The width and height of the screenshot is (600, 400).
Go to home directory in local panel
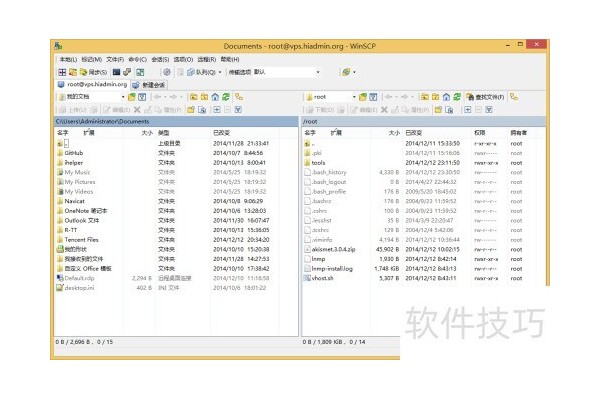tap(215, 97)
